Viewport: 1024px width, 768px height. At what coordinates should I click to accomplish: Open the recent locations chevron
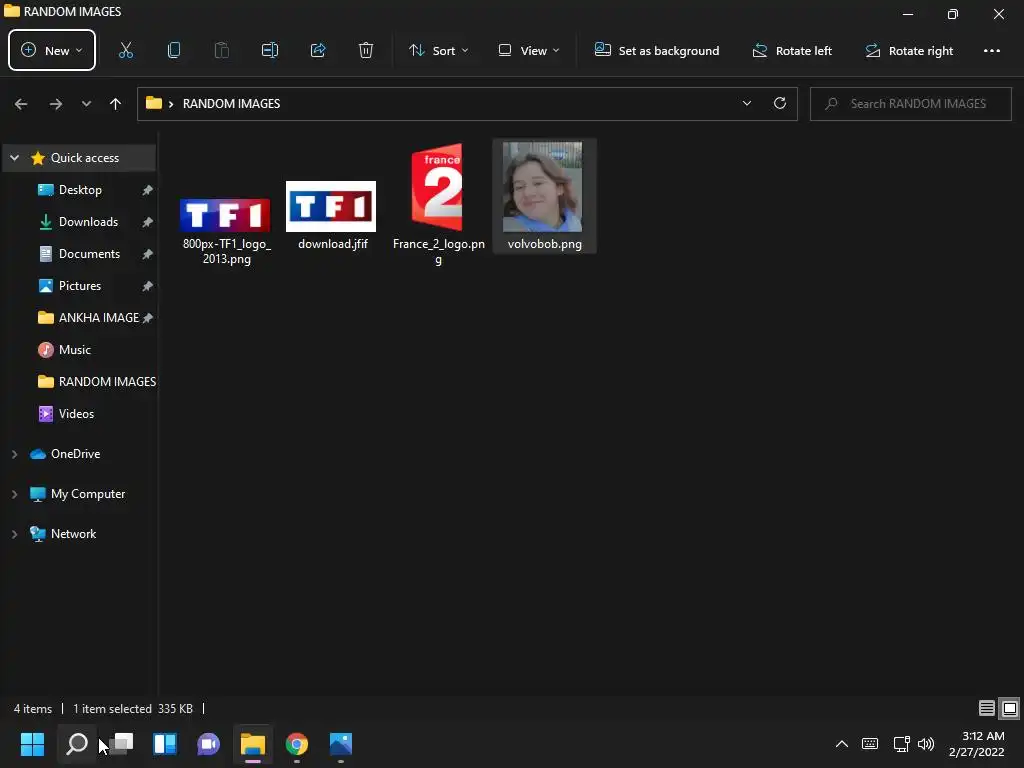click(86, 104)
